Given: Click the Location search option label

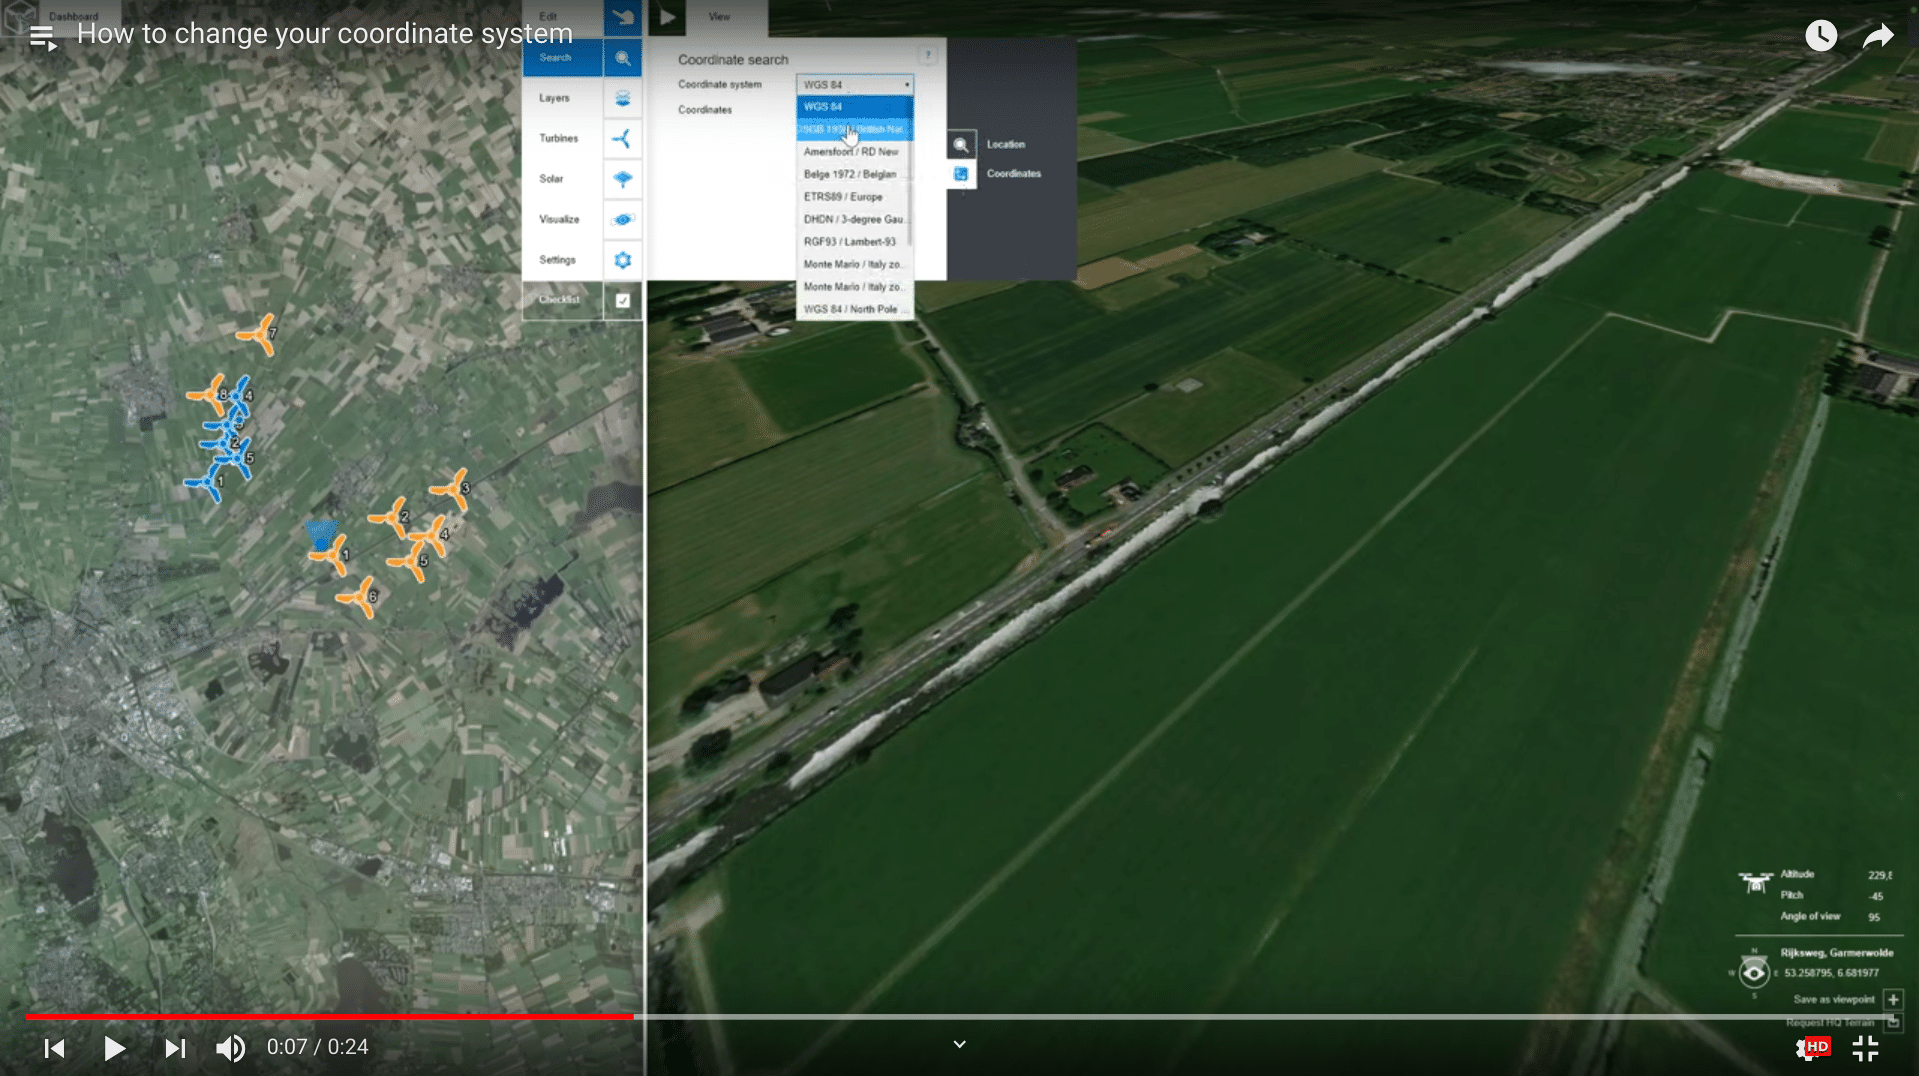Looking at the screenshot, I should tap(1005, 145).
